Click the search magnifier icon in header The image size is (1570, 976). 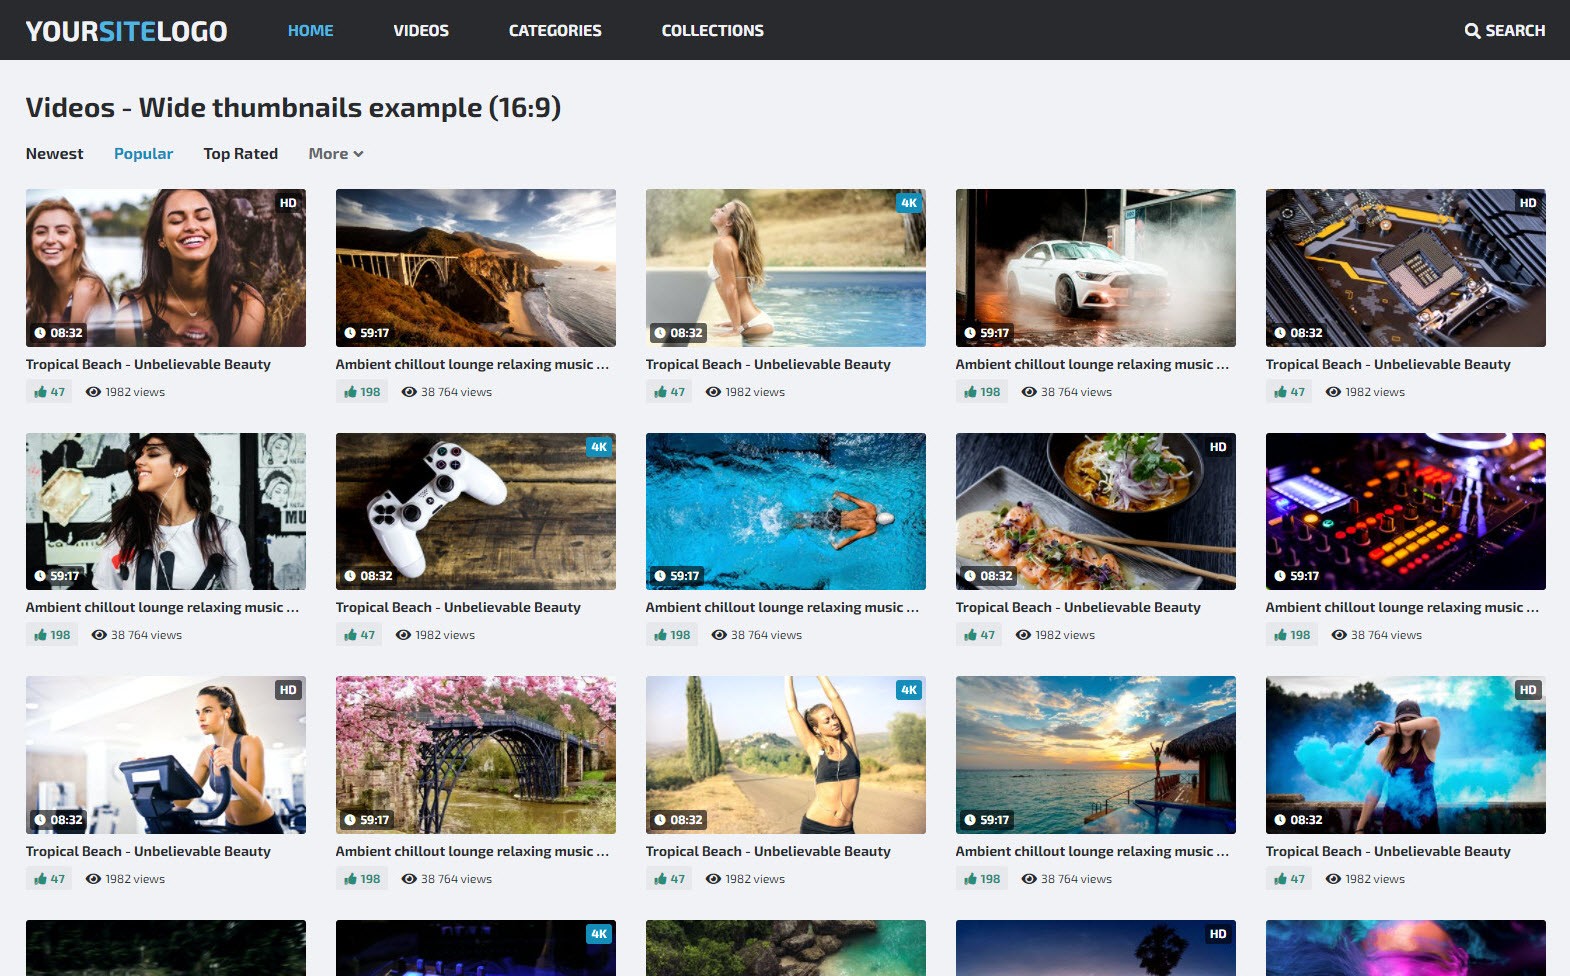click(1472, 31)
